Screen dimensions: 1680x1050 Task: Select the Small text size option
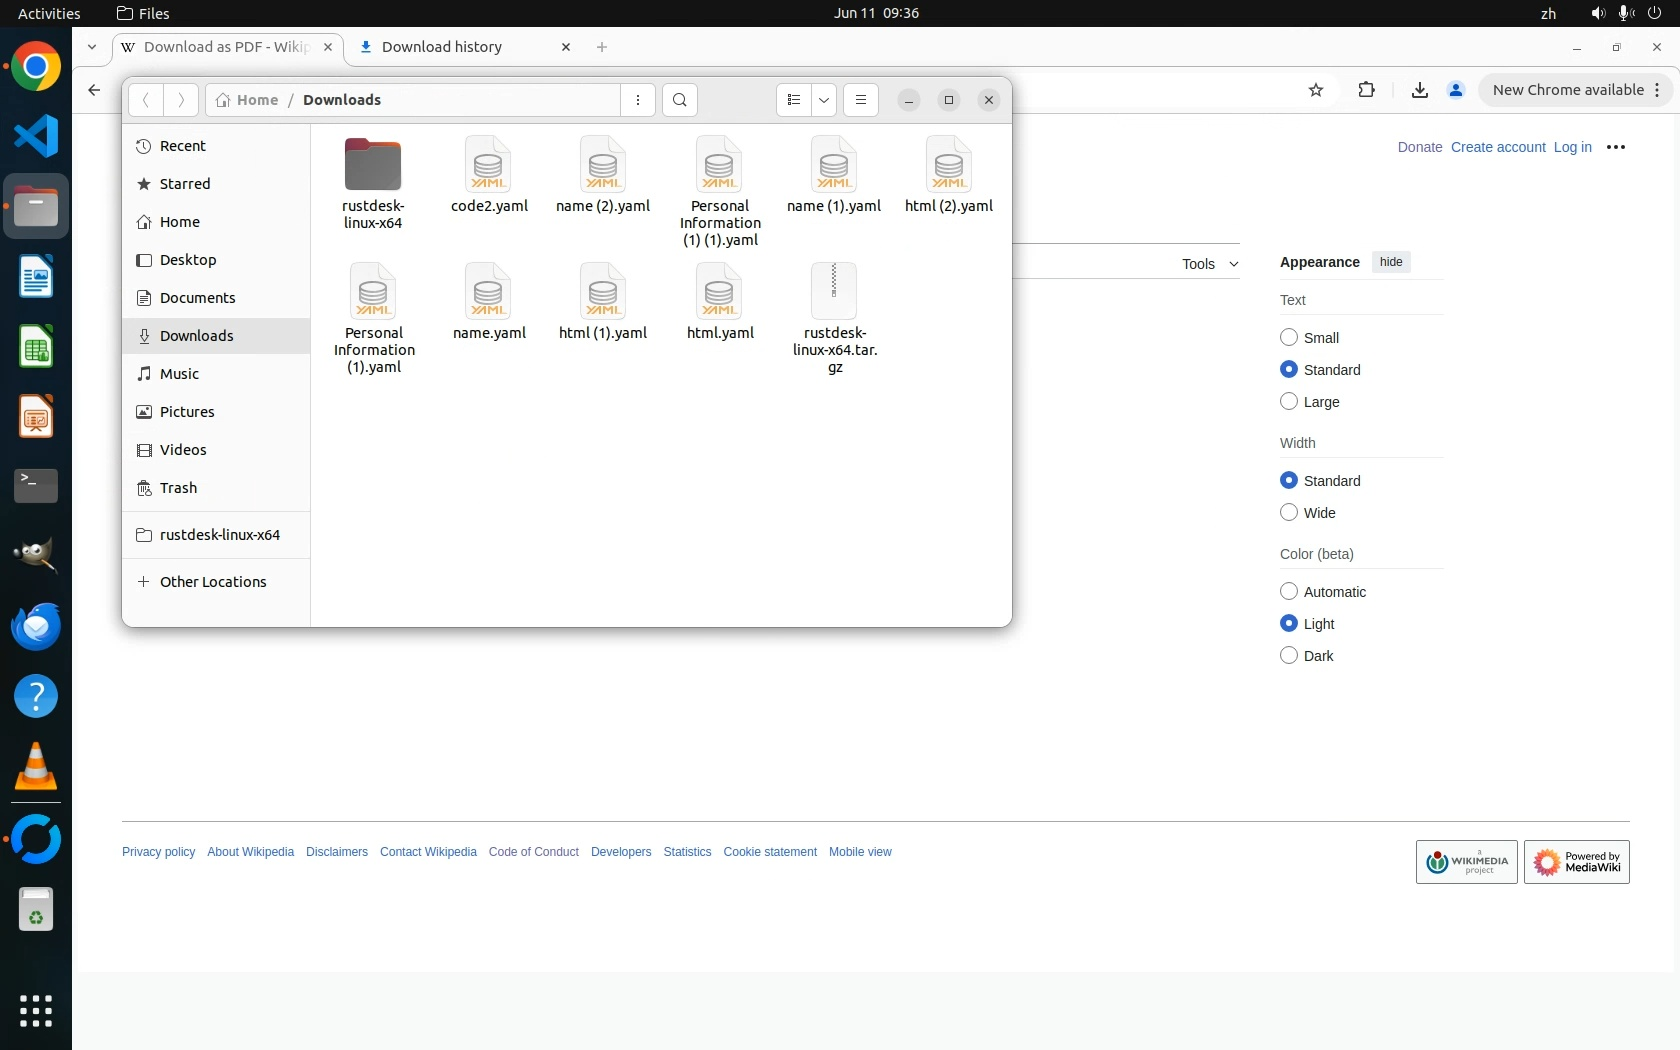click(x=1289, y=338)
